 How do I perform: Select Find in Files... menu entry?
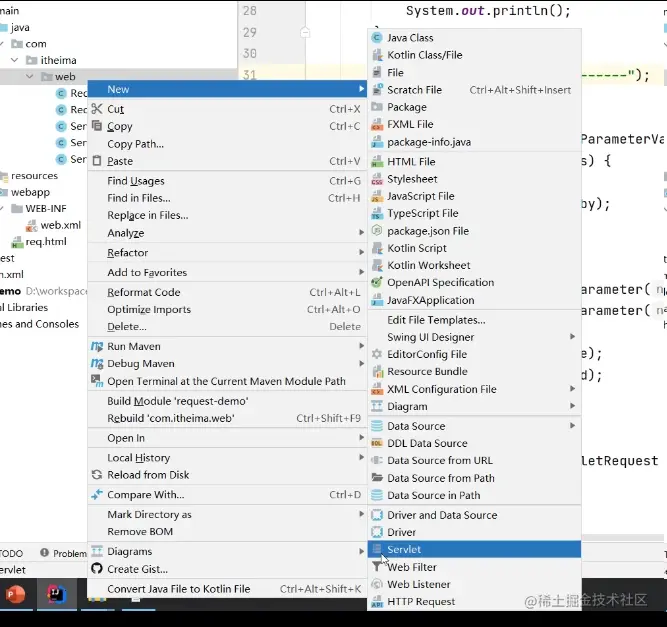227,198
